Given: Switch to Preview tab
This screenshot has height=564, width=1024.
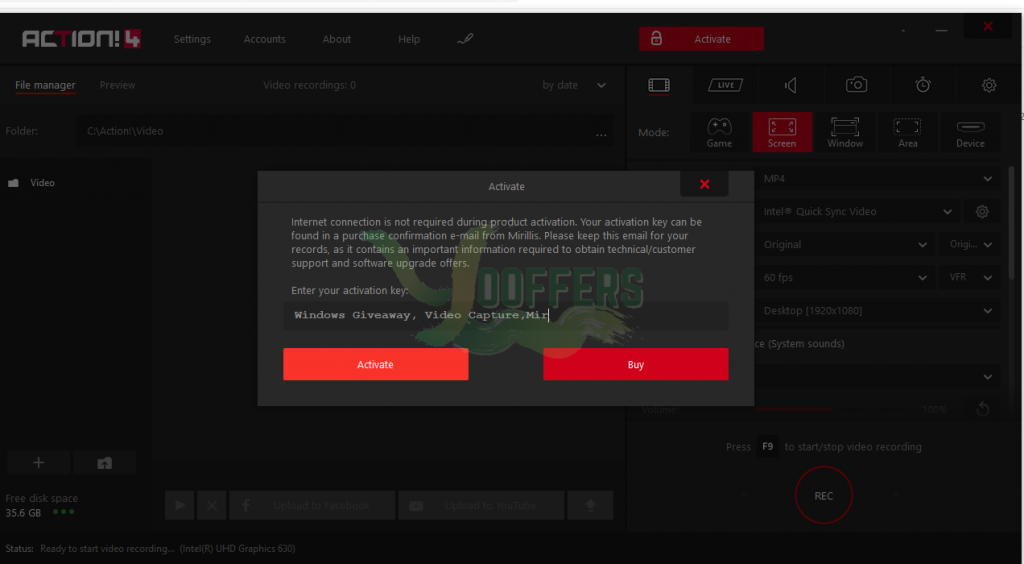Looking at the screenshot, I should 118,85.
